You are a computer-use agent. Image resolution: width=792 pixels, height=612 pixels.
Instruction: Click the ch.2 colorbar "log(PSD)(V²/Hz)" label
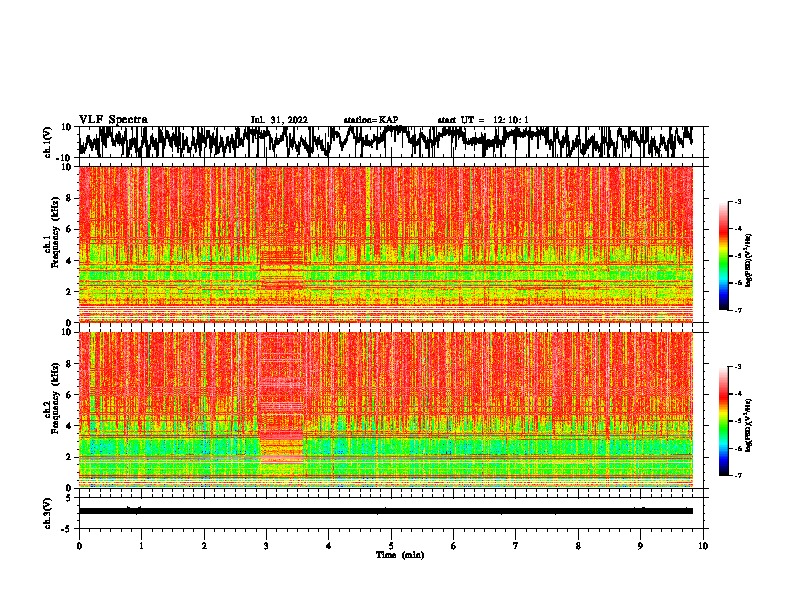pos(748,425)
